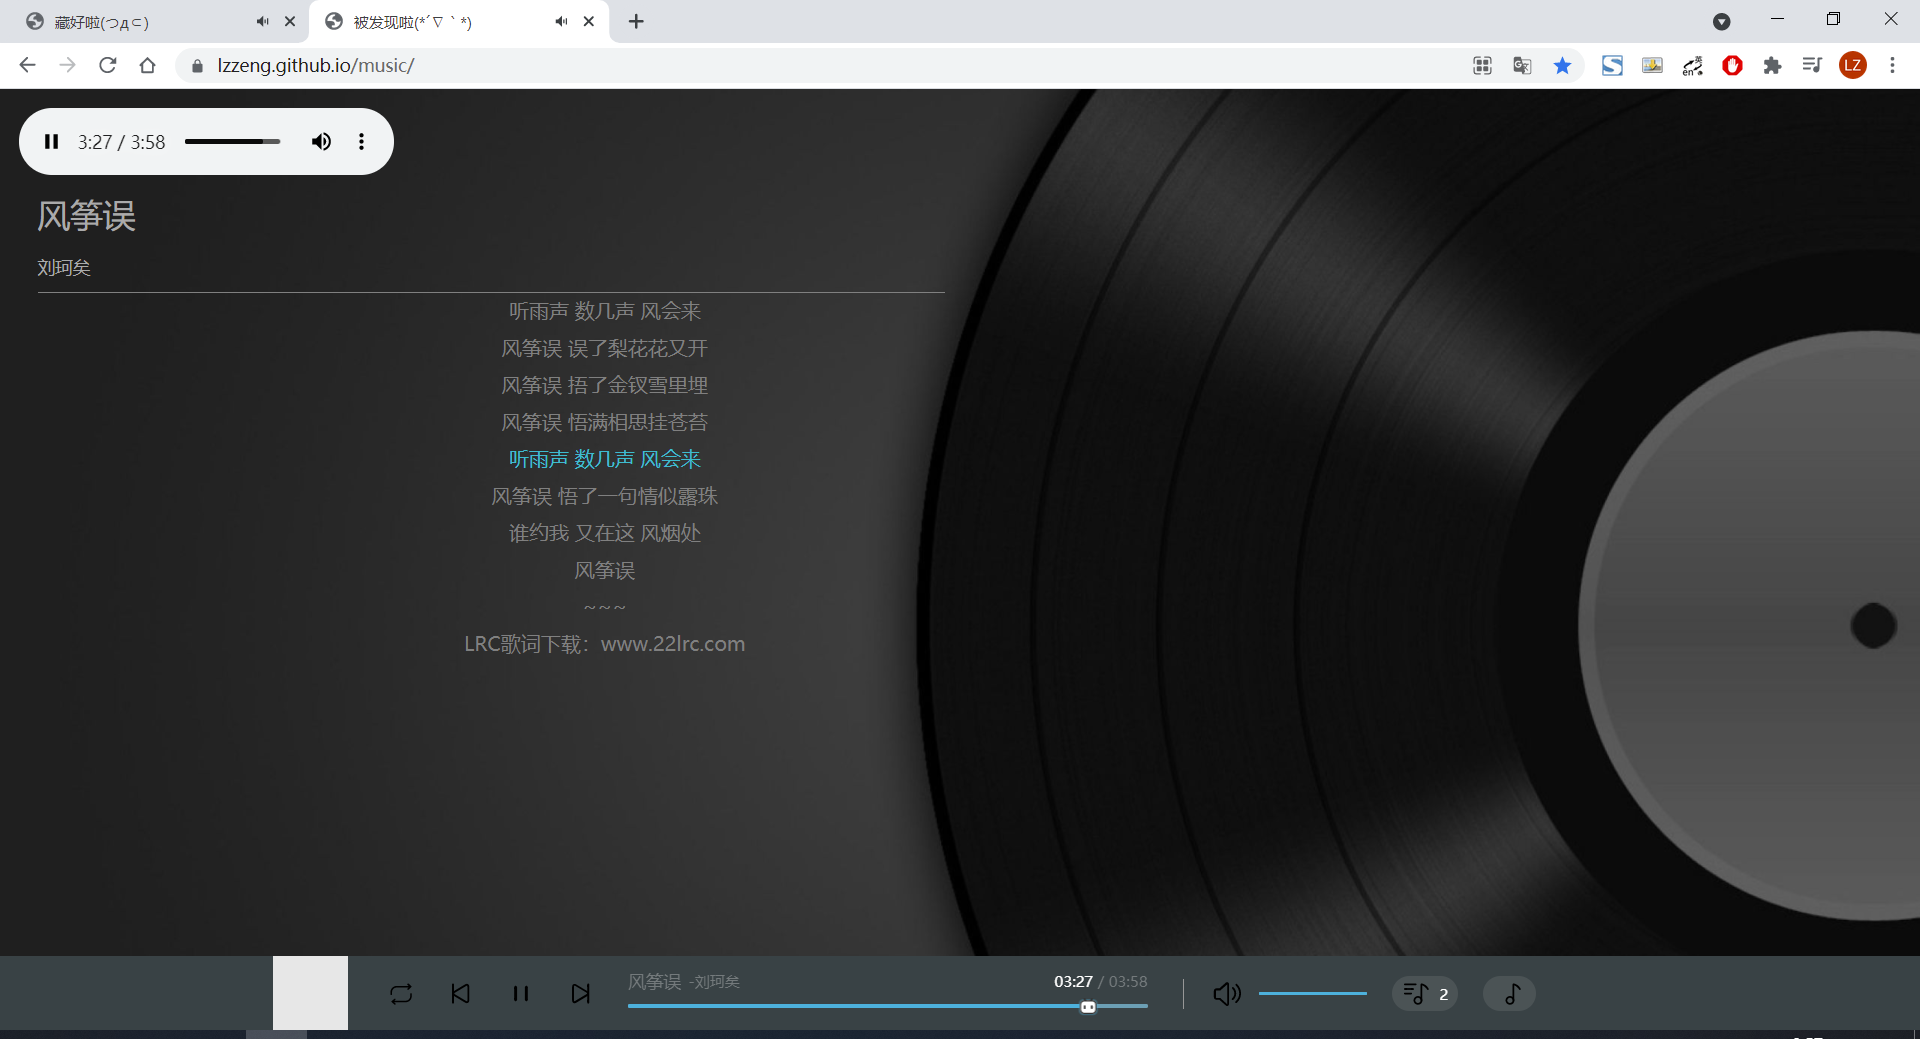Open the Chrome three-dot menu
Image resolution: width=1920 pixels, height=1039 pixels.
point(1892,65)
